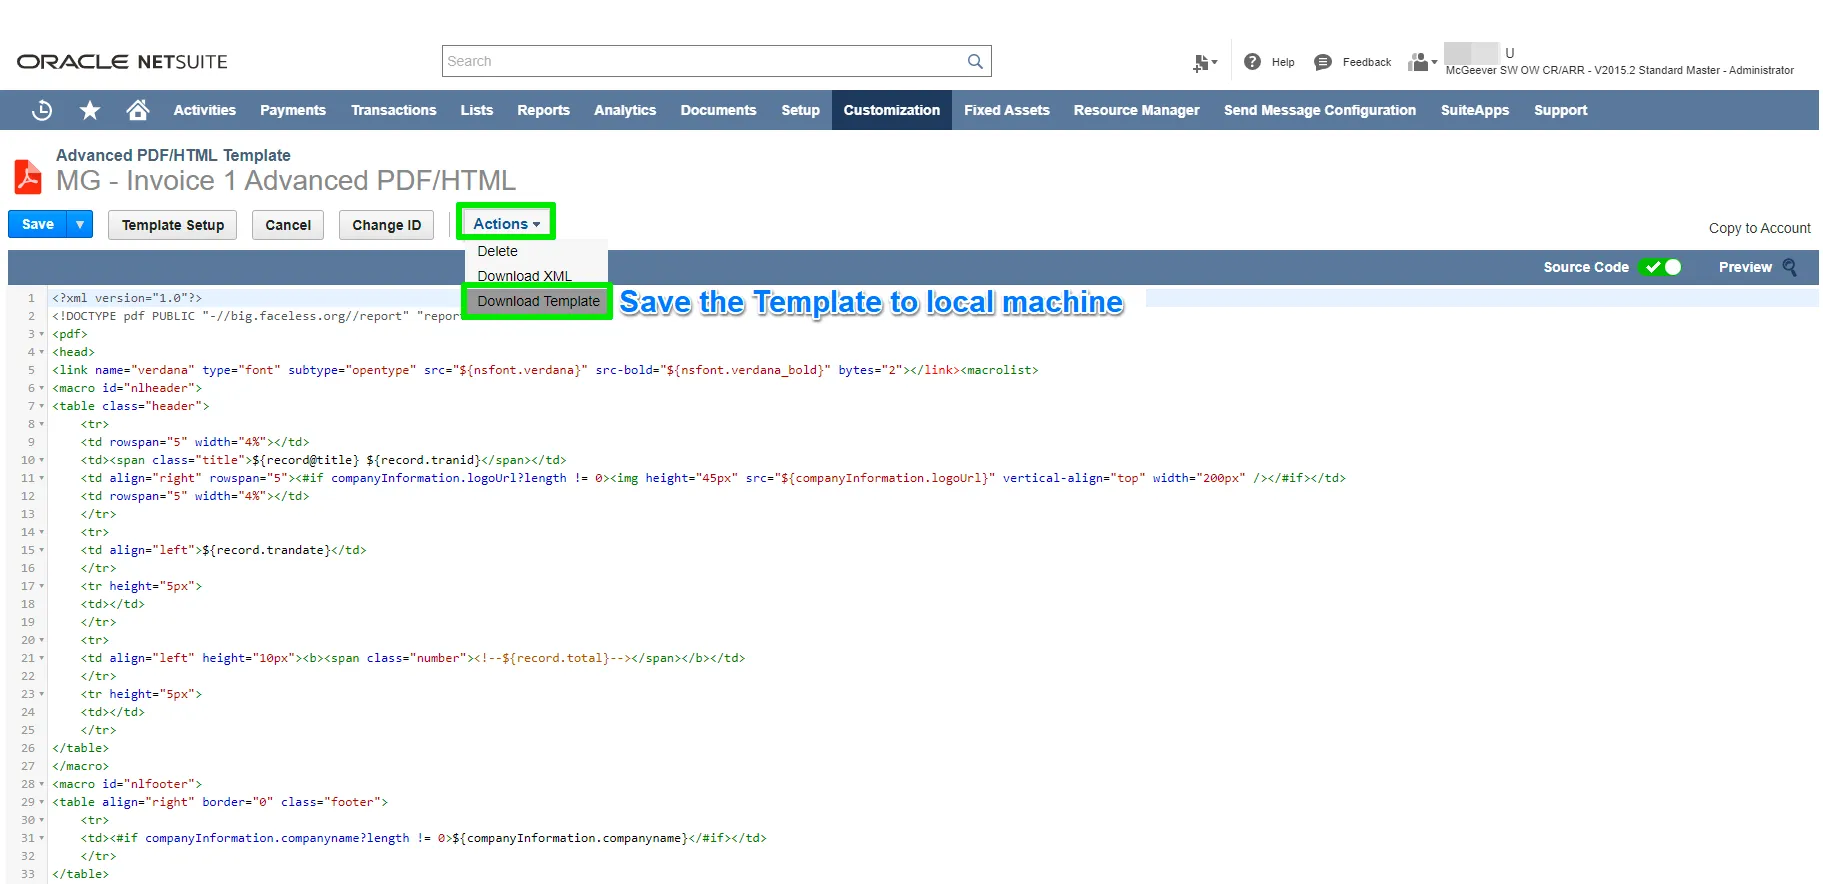
Task: Open Send Message Configuration menu
Action: (1320, 110)
